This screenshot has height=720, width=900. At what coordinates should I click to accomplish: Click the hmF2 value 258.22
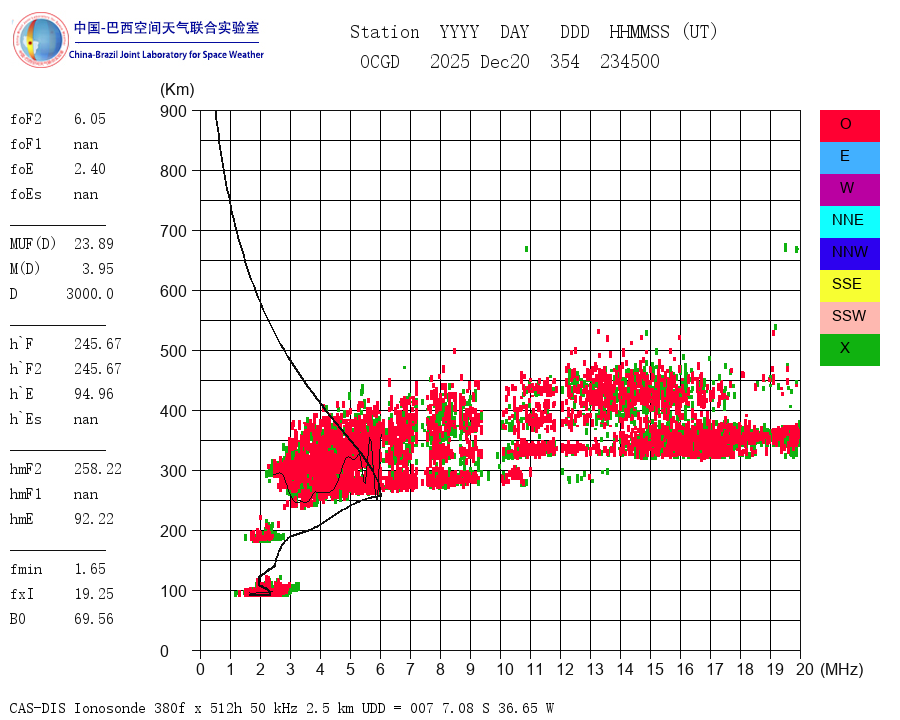click(x=98, y=469)
